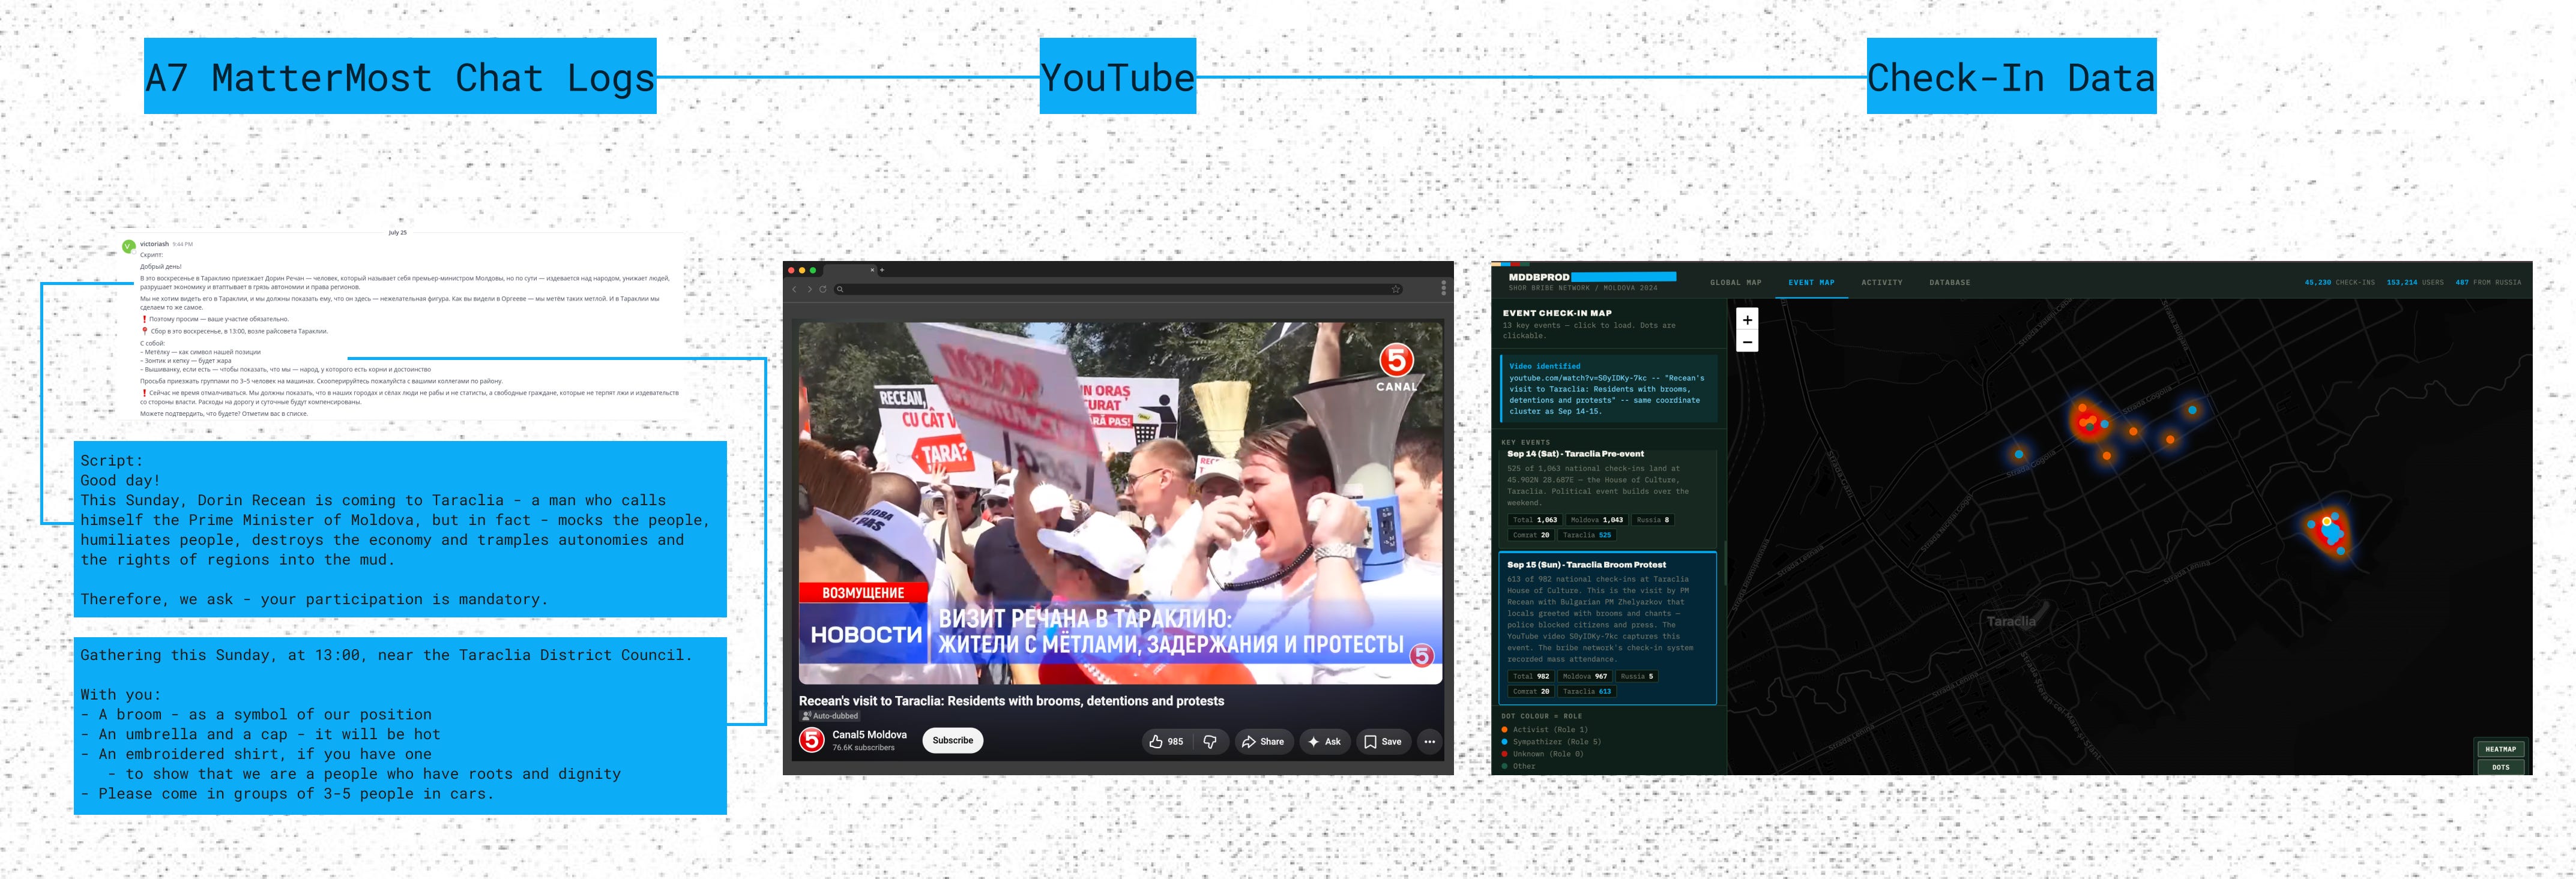
Task: Click the A7 MatterMost Chat Logs heading
Action: (x=400, y=76)
